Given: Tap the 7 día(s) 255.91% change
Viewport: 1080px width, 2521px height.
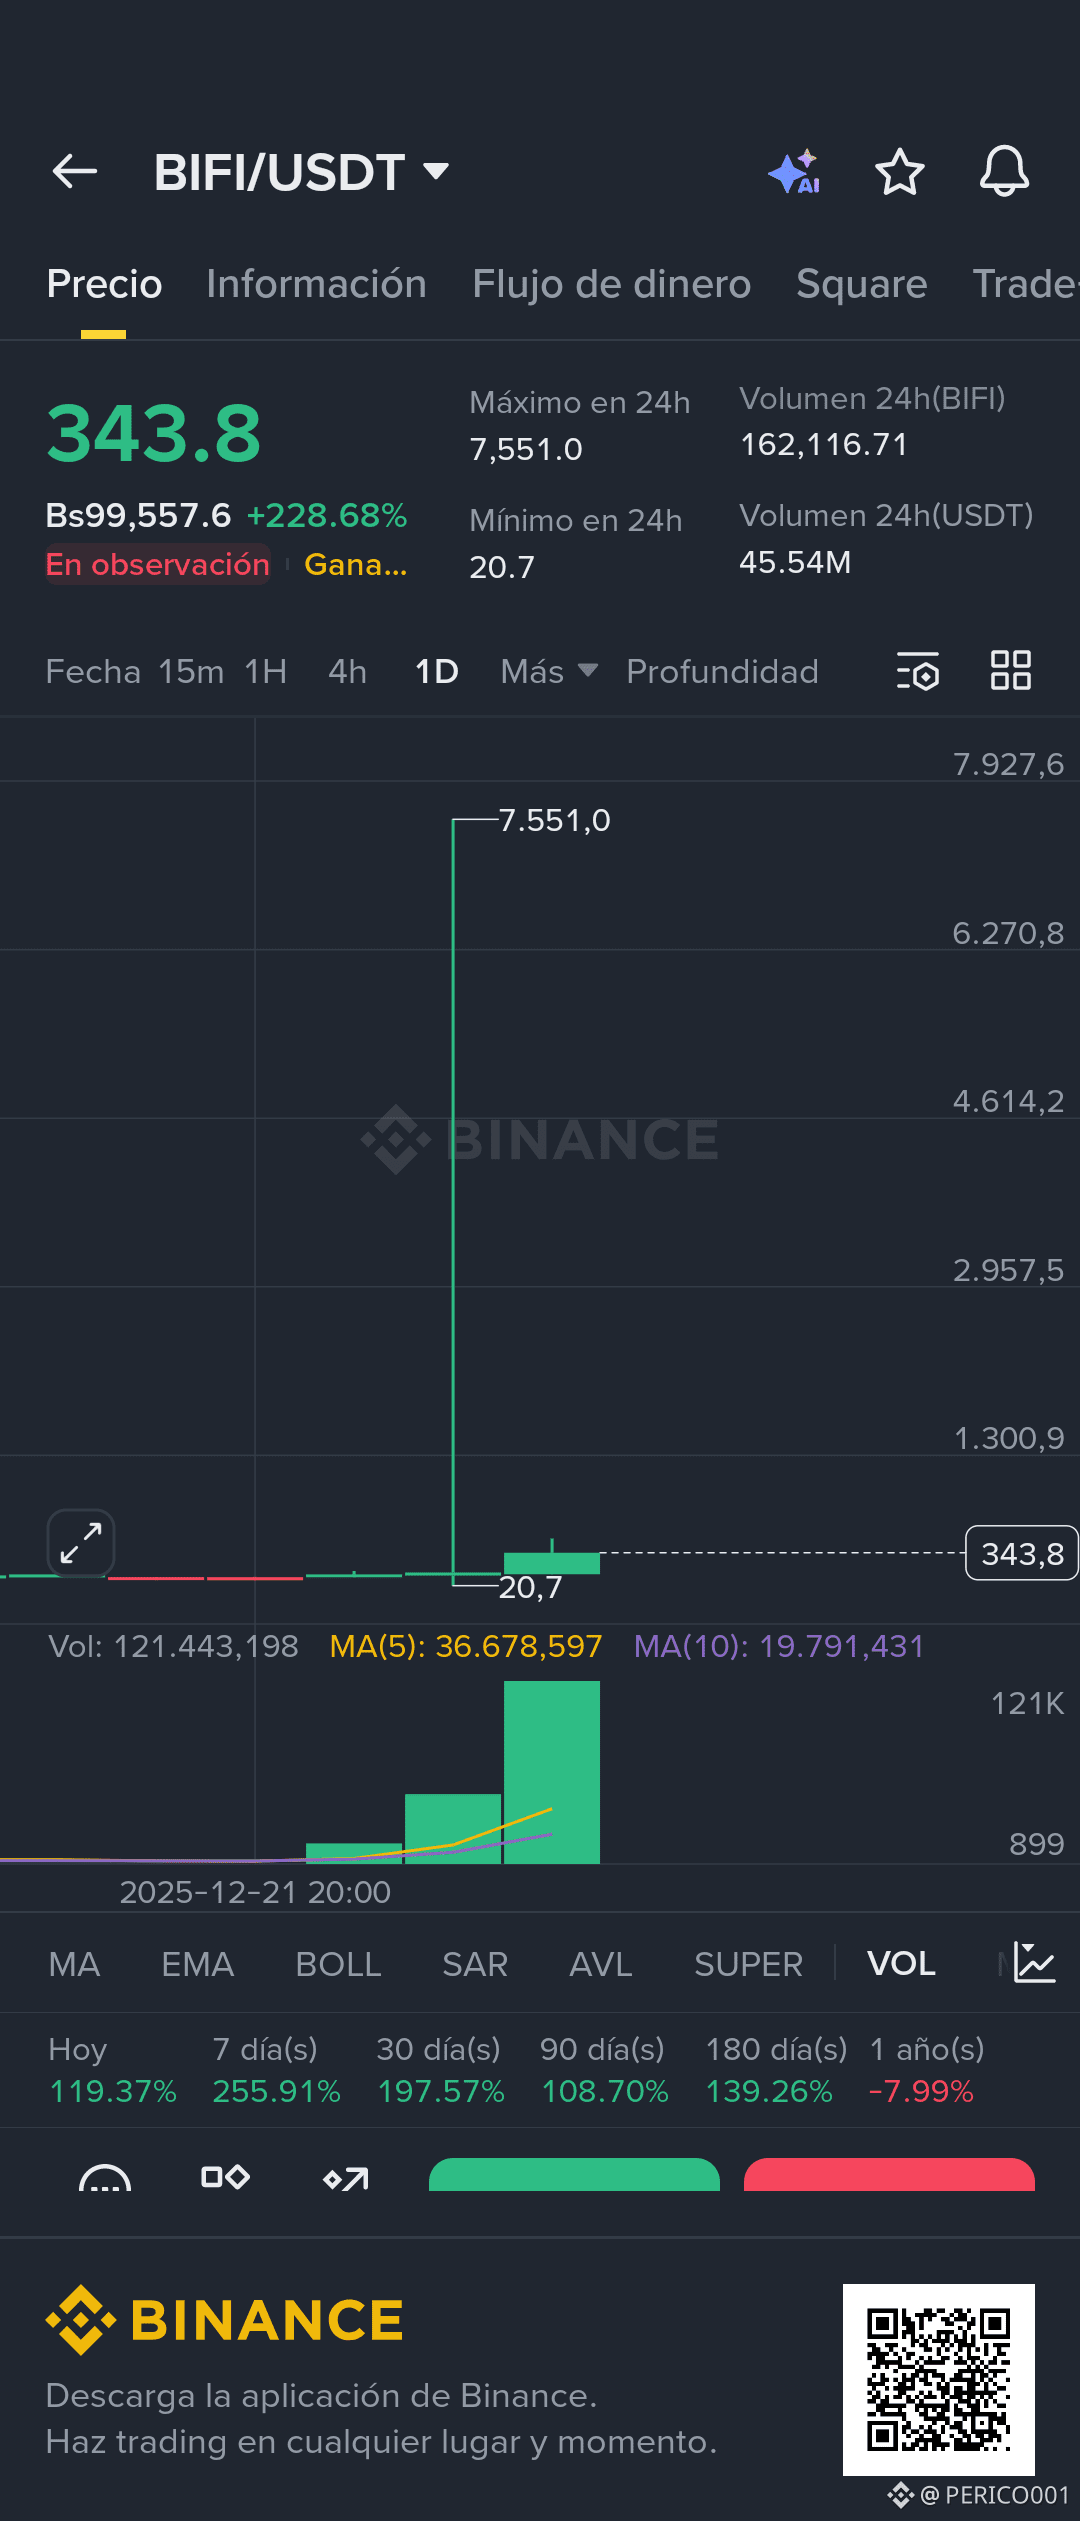Looking at the screenshot, I should tap(277, 2070).
